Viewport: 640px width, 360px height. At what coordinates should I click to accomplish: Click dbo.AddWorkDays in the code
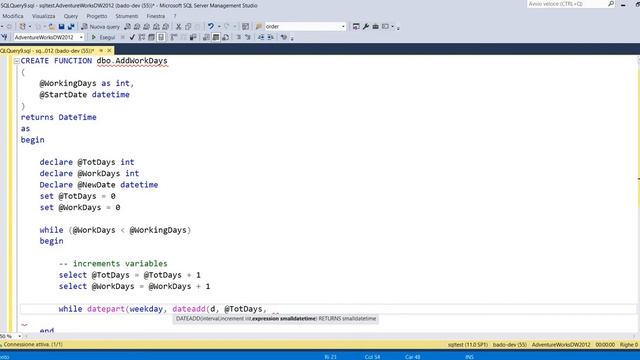[132, 61]
